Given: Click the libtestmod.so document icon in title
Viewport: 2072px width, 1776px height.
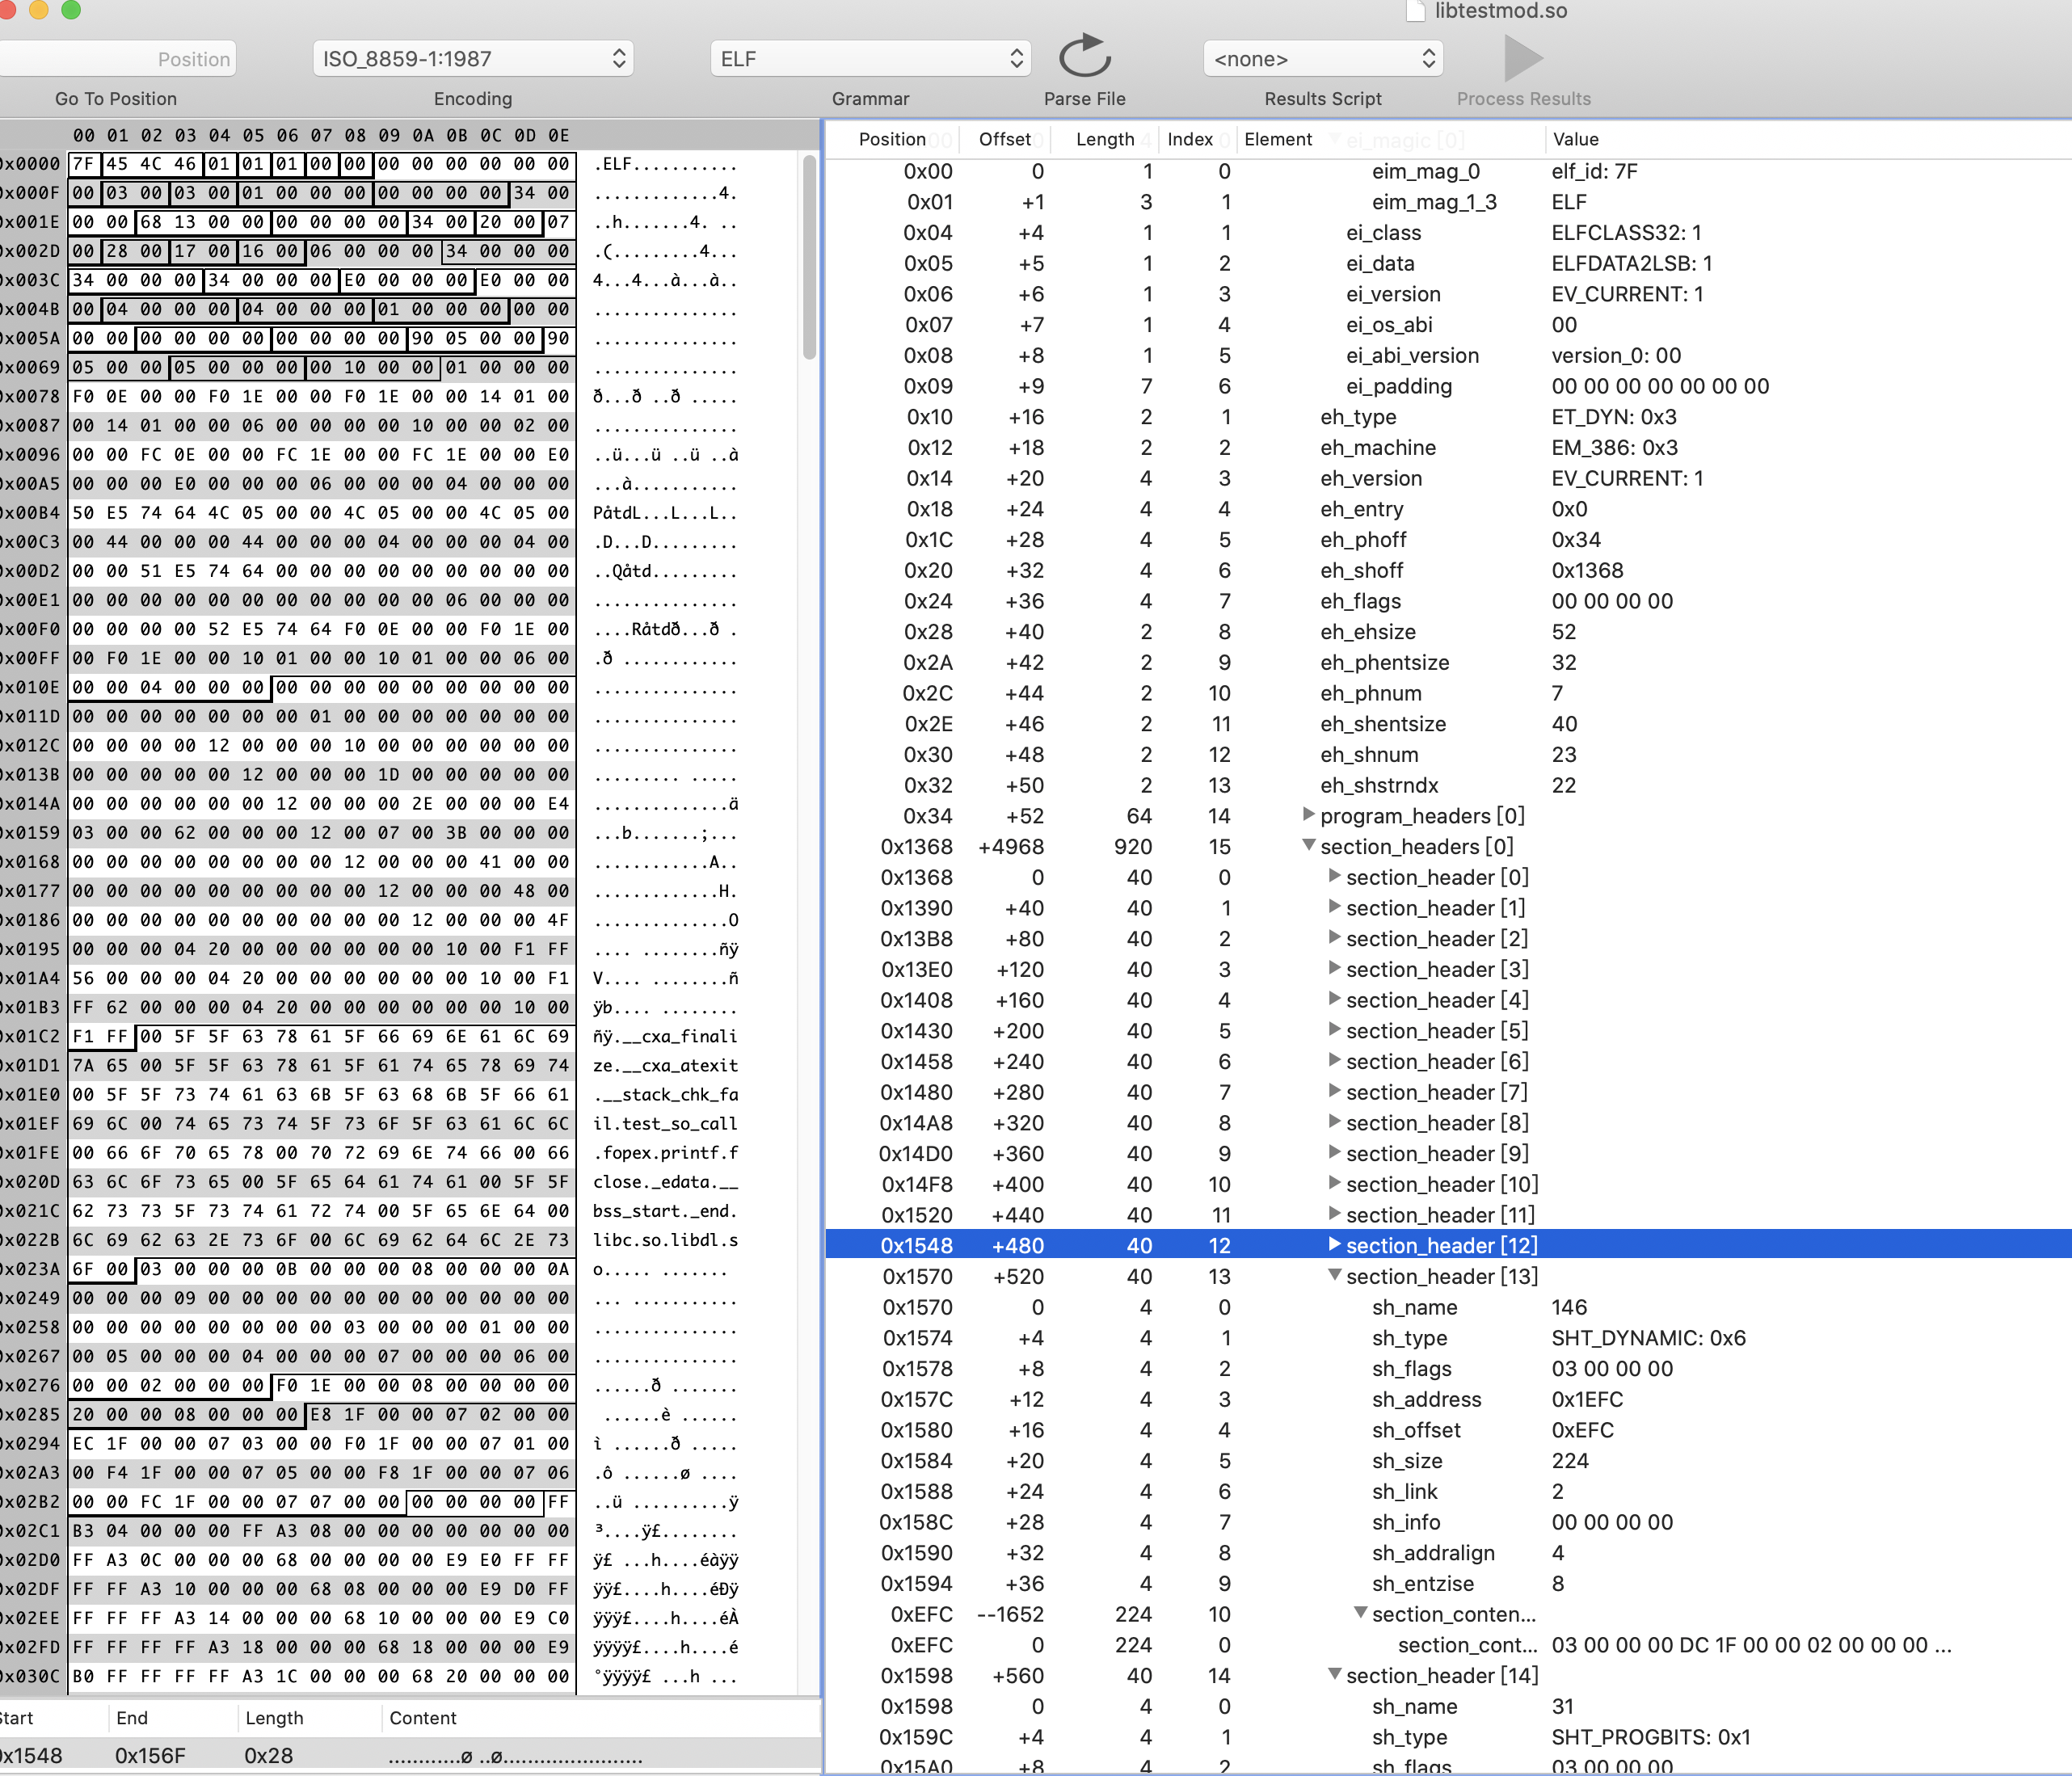Looking at the screenshot, I should tap(1415, 11).
